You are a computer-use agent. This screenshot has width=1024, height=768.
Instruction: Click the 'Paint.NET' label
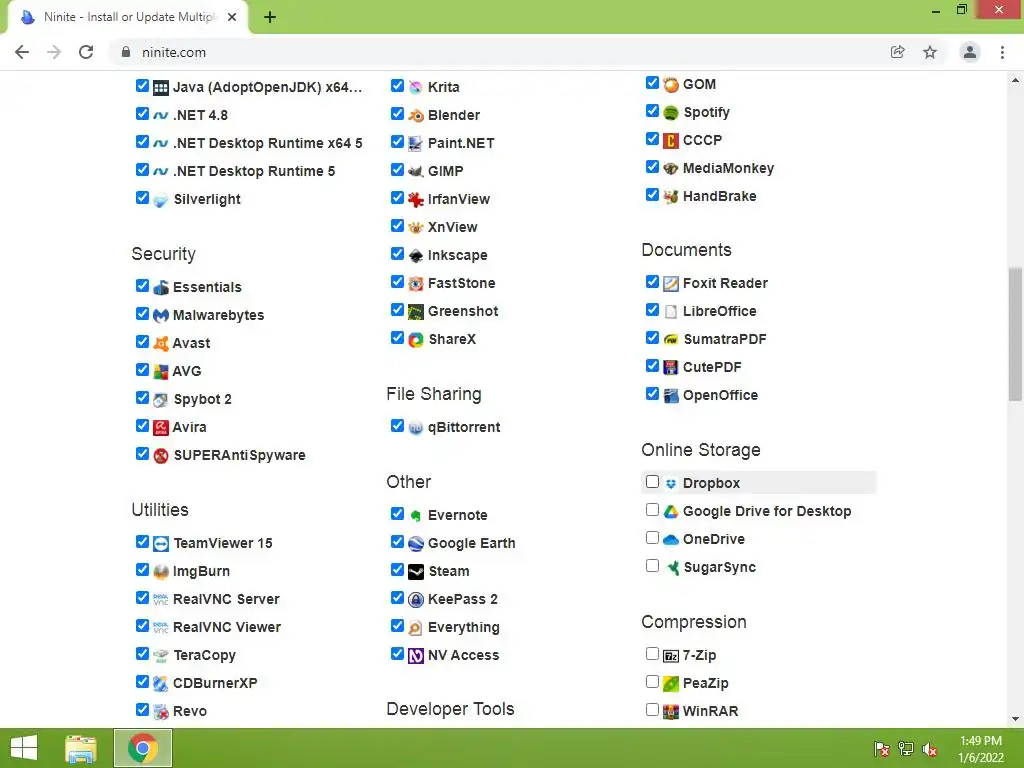pyautogui.click(x=461, y=143)
